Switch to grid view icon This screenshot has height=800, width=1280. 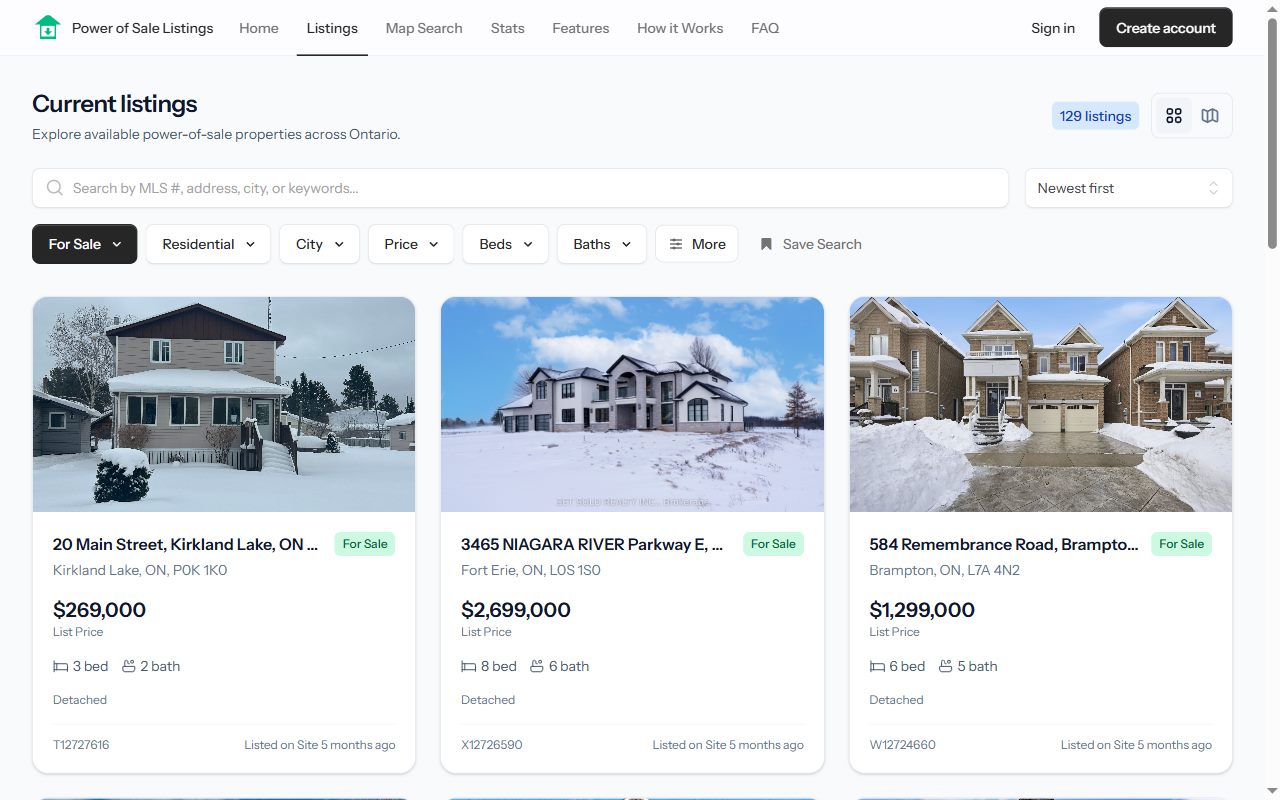(1174, 116)
